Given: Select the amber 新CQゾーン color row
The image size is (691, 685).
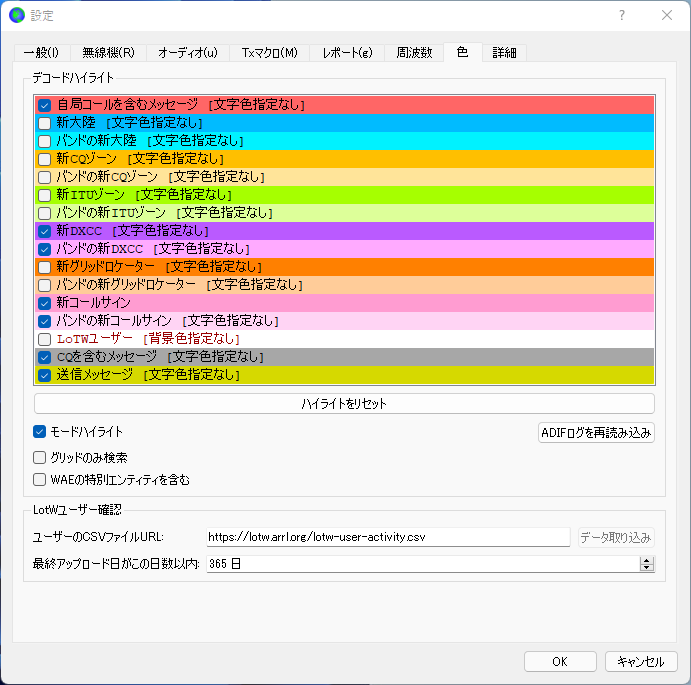Looking at the screenshot, I should [x=345, y=159].
